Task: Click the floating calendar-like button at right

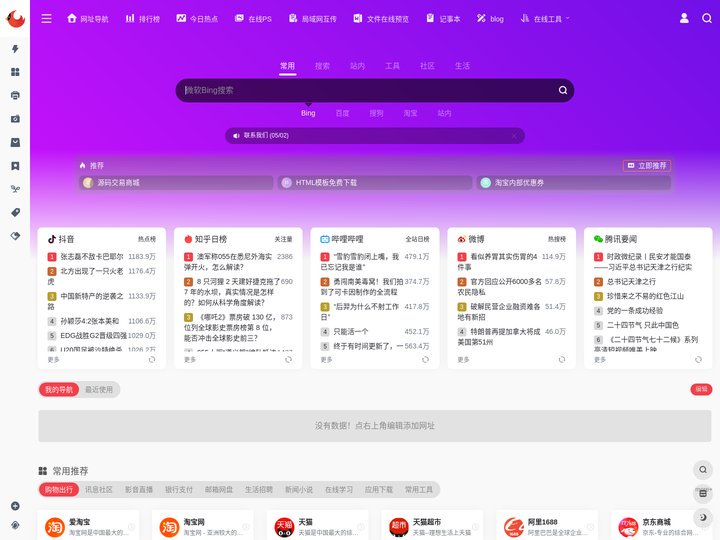Action: (703, 494)
